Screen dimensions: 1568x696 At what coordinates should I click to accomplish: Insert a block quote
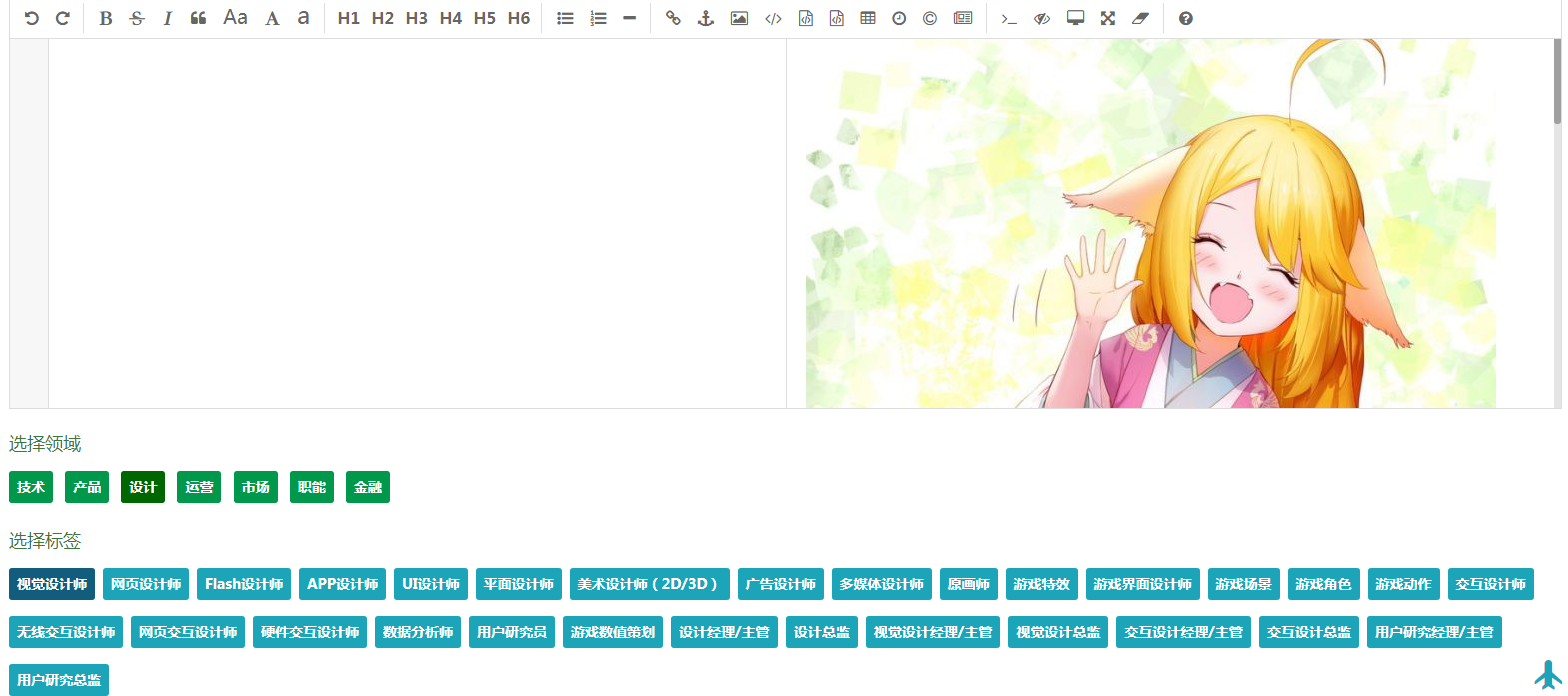point(198,18)
